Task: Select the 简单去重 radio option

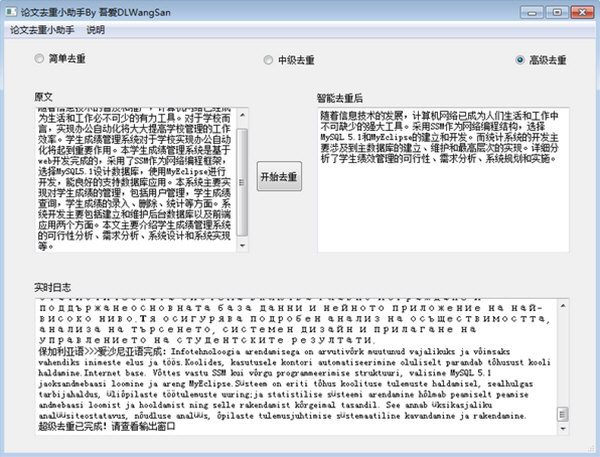Action: 39,60
